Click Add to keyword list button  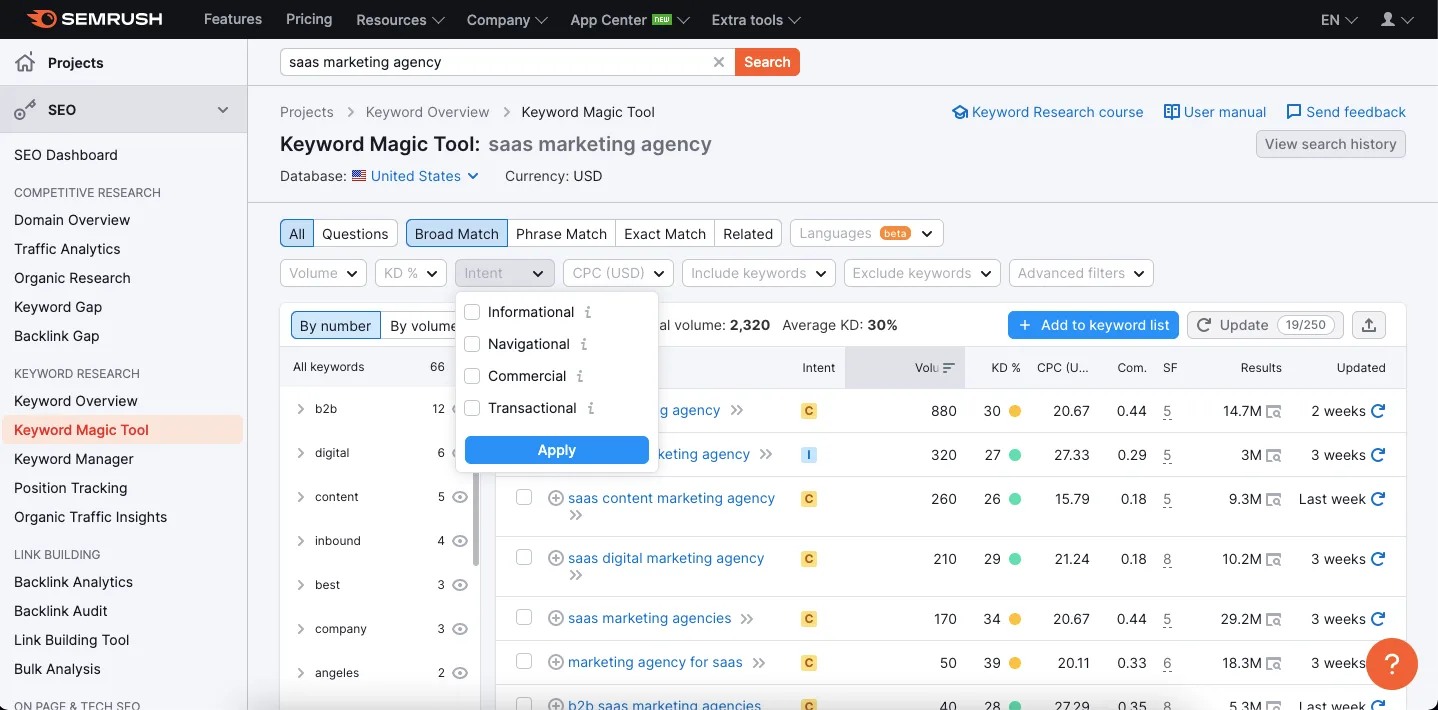click(x=1094, y=325)
